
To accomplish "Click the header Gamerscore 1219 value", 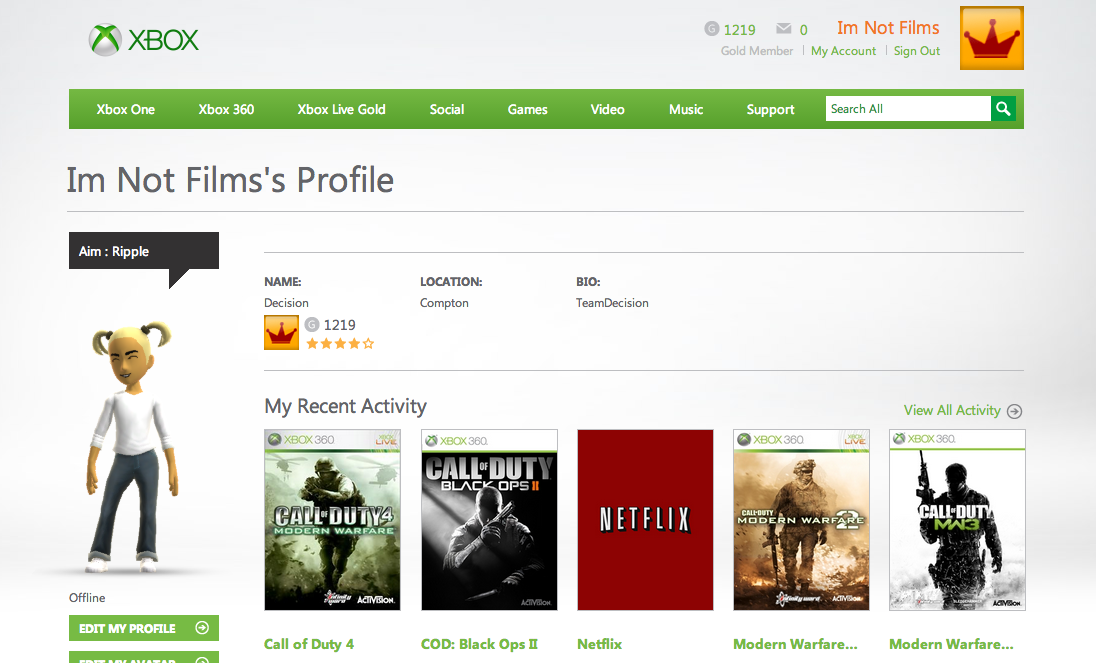I will coord(740,29).
